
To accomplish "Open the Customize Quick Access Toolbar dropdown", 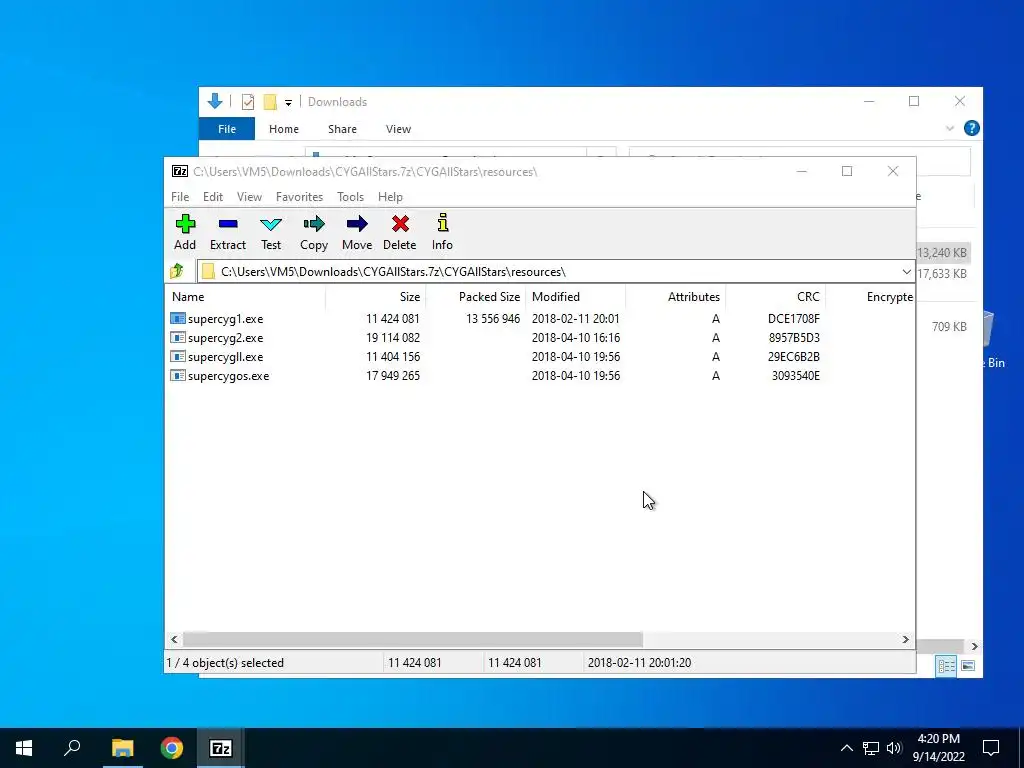I will (288, 103).
